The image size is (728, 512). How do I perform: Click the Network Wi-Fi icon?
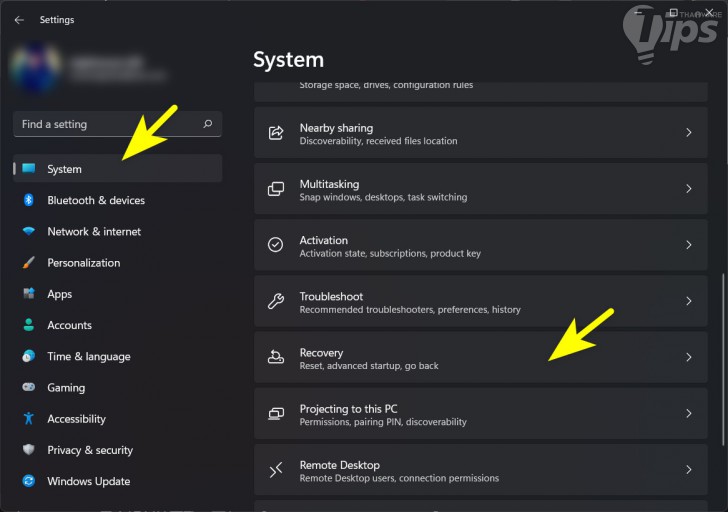point(29,231)
